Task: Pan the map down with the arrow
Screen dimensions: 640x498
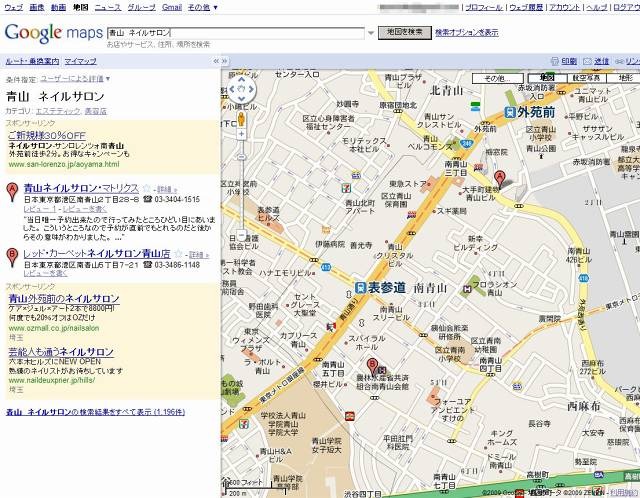Action: coord(242,98)
